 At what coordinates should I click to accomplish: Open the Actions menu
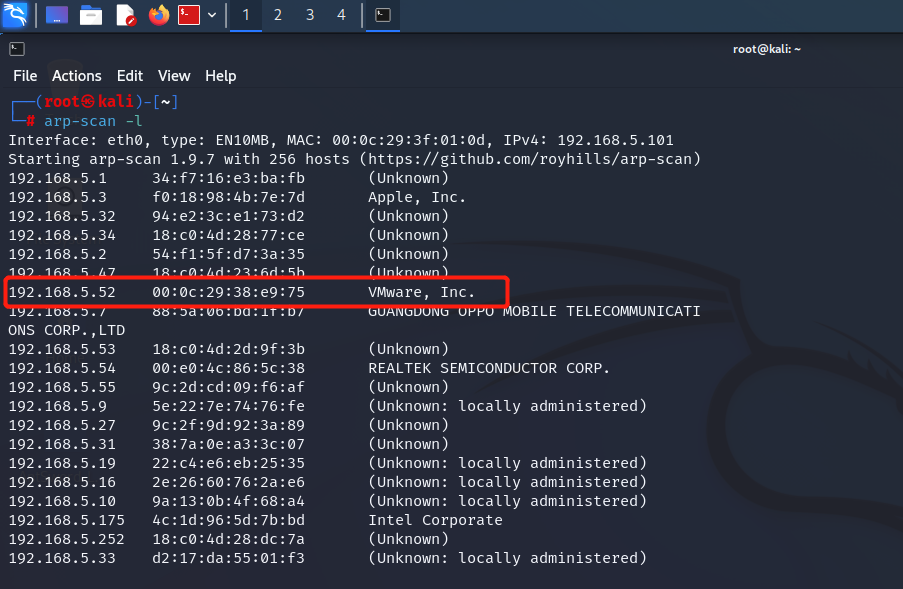click(x=77, y=76)
